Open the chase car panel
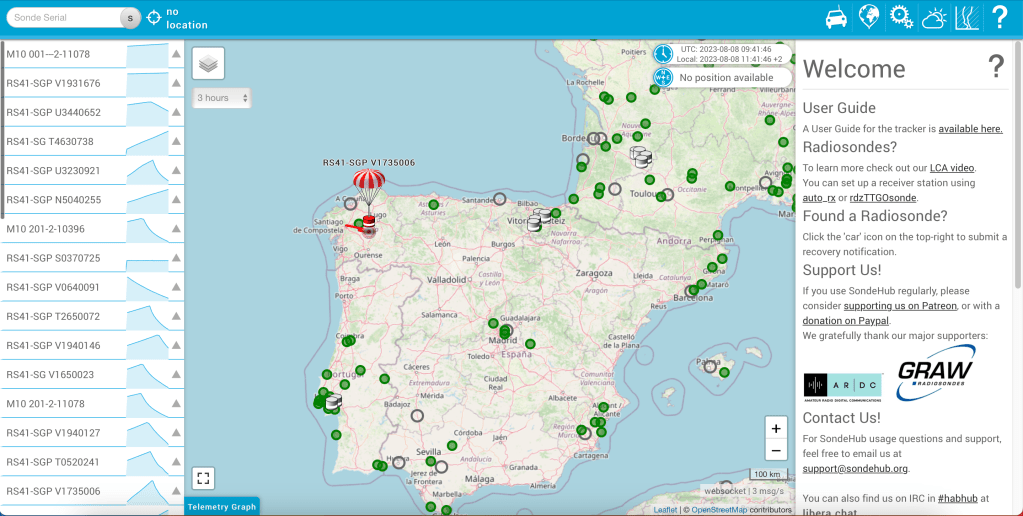Image resolution: width=1023 pixels, height=516 pixels. (836, 17)
